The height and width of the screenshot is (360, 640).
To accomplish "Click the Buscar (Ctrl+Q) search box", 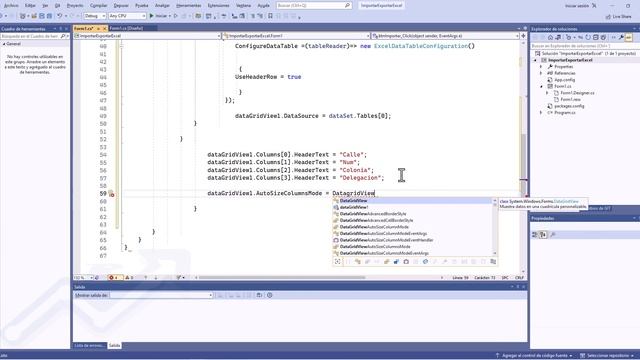I will coord(313,6).
